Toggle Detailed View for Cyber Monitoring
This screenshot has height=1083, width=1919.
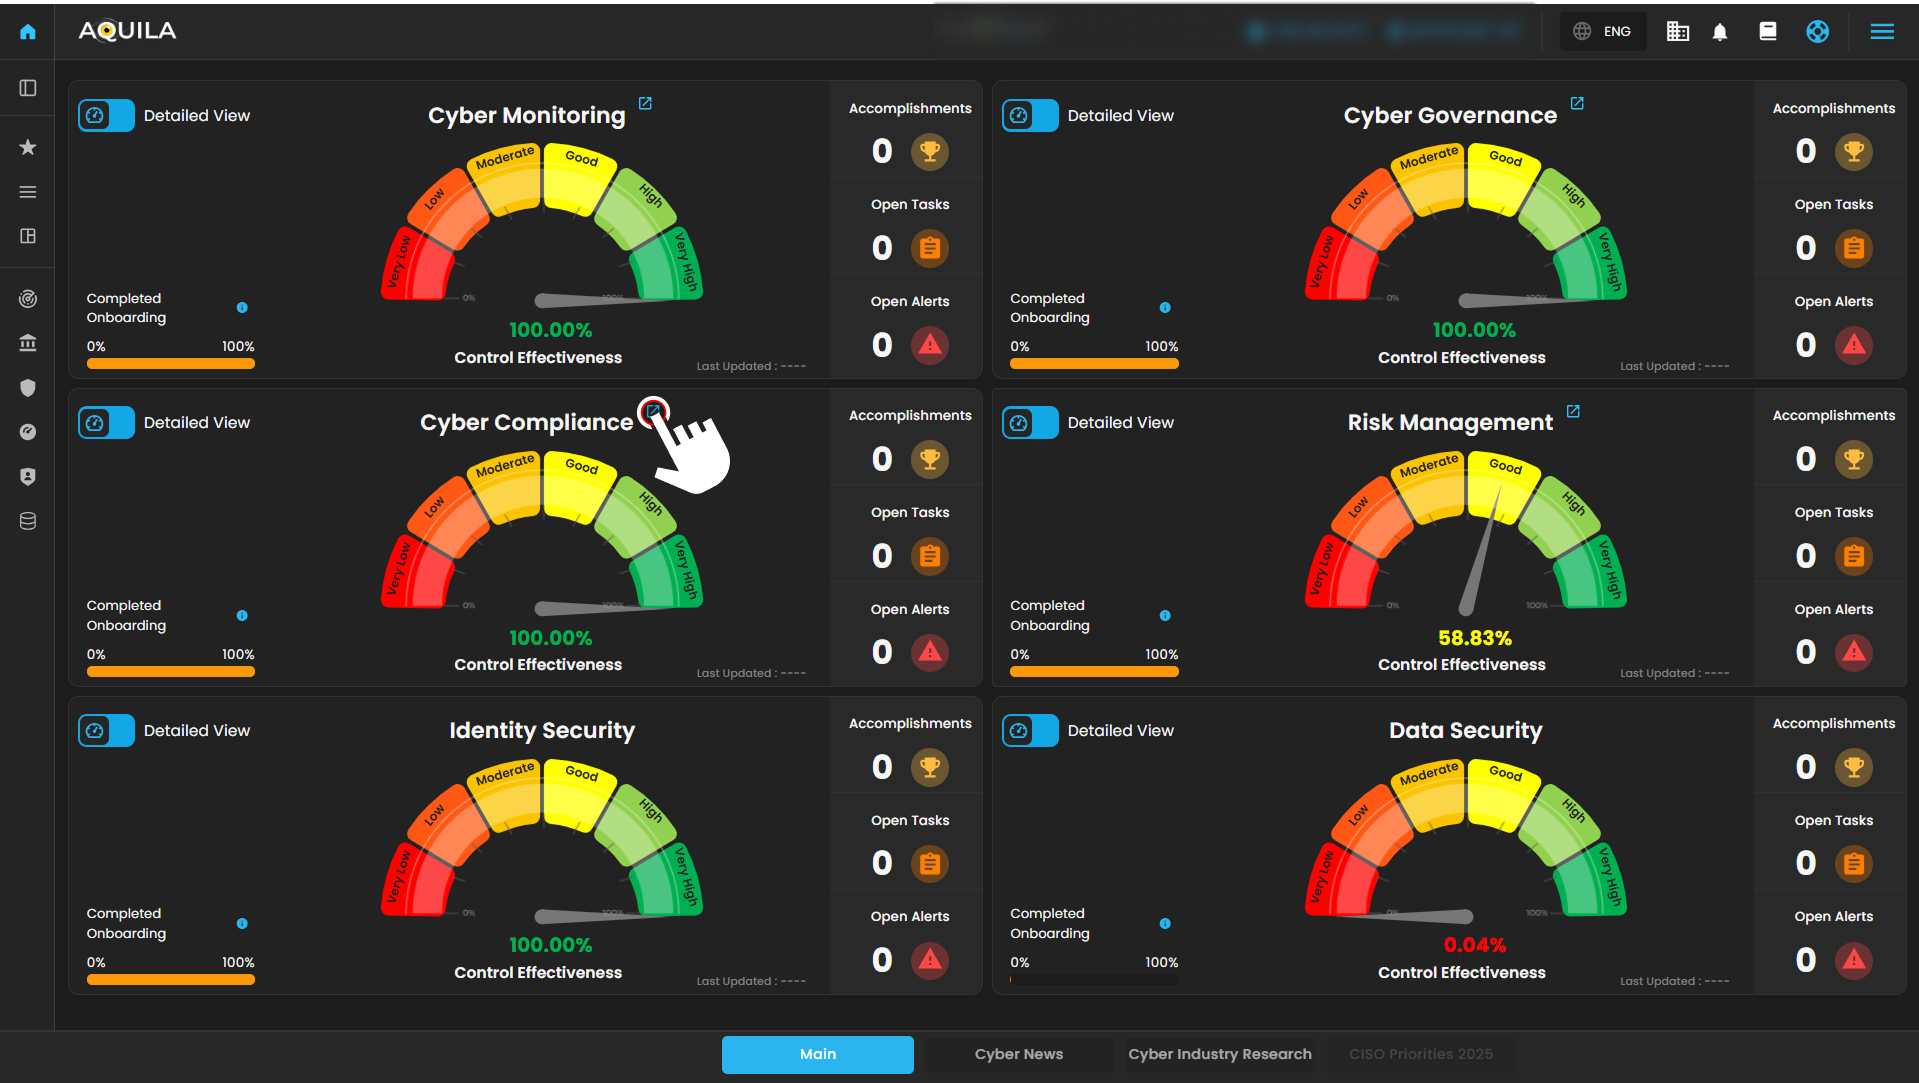[106, 116]
